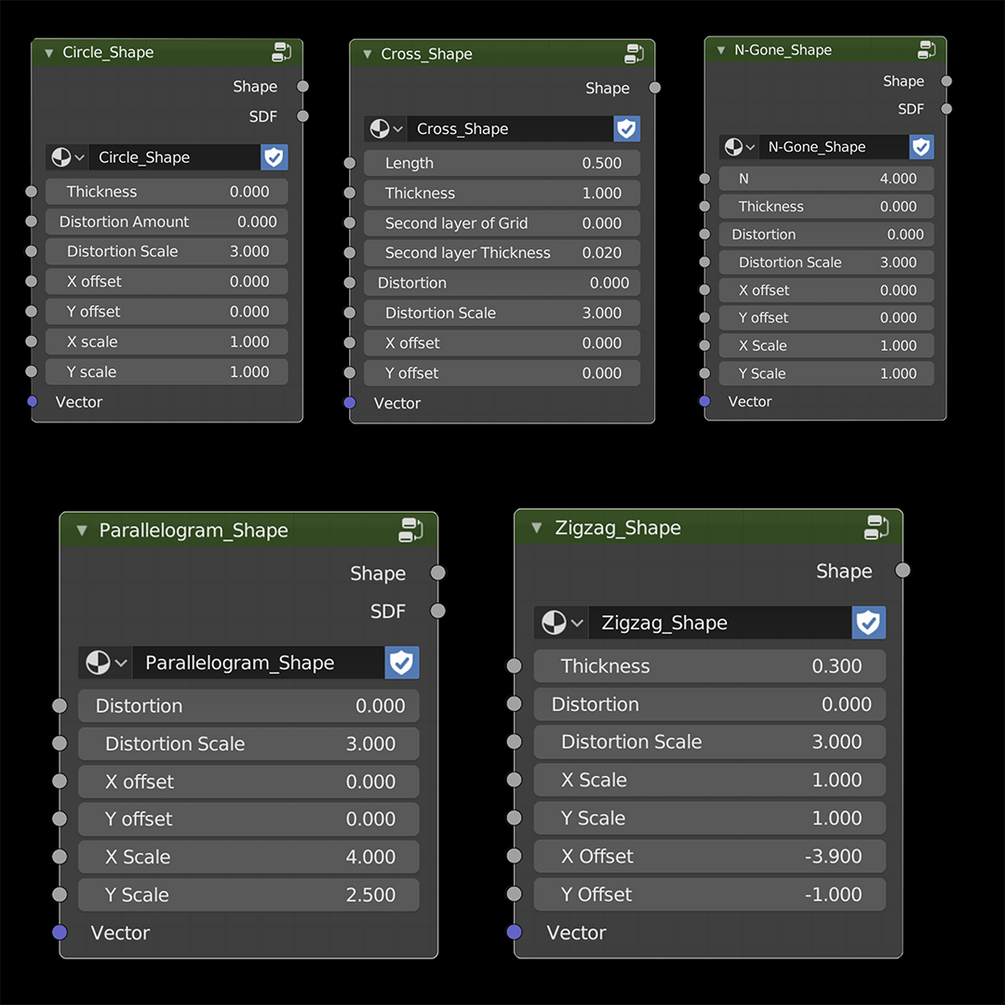Click the Zigzag_Shape group name field
This screenshot has width=1005, height=1005.
pyautogui.click(x=720, y=622)
